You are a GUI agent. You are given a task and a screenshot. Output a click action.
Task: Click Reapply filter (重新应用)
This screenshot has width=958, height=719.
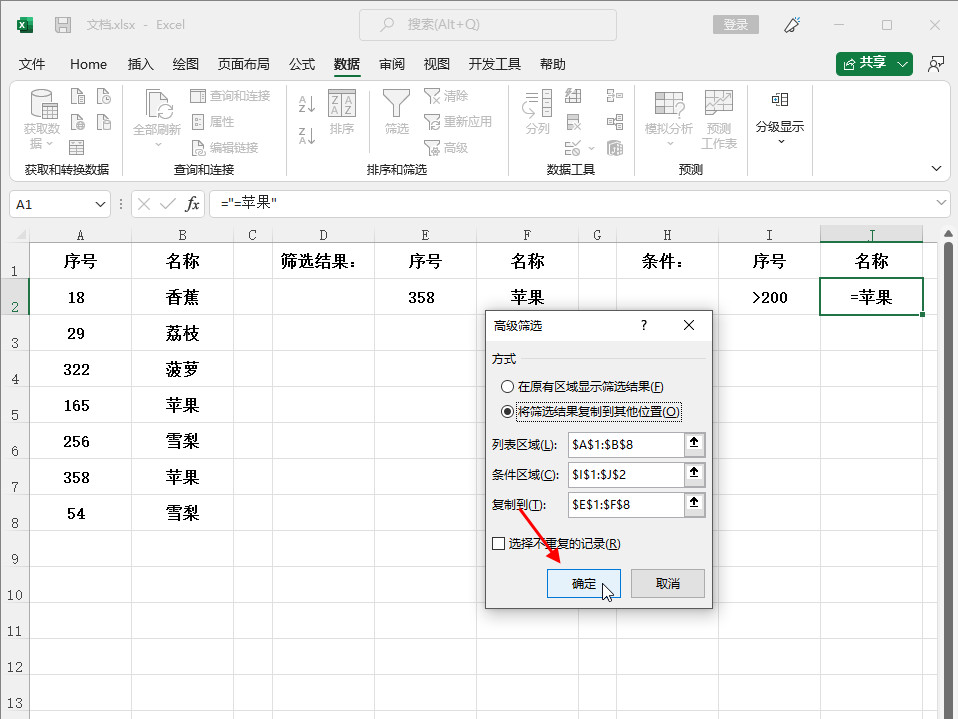(x=458, y=122)
